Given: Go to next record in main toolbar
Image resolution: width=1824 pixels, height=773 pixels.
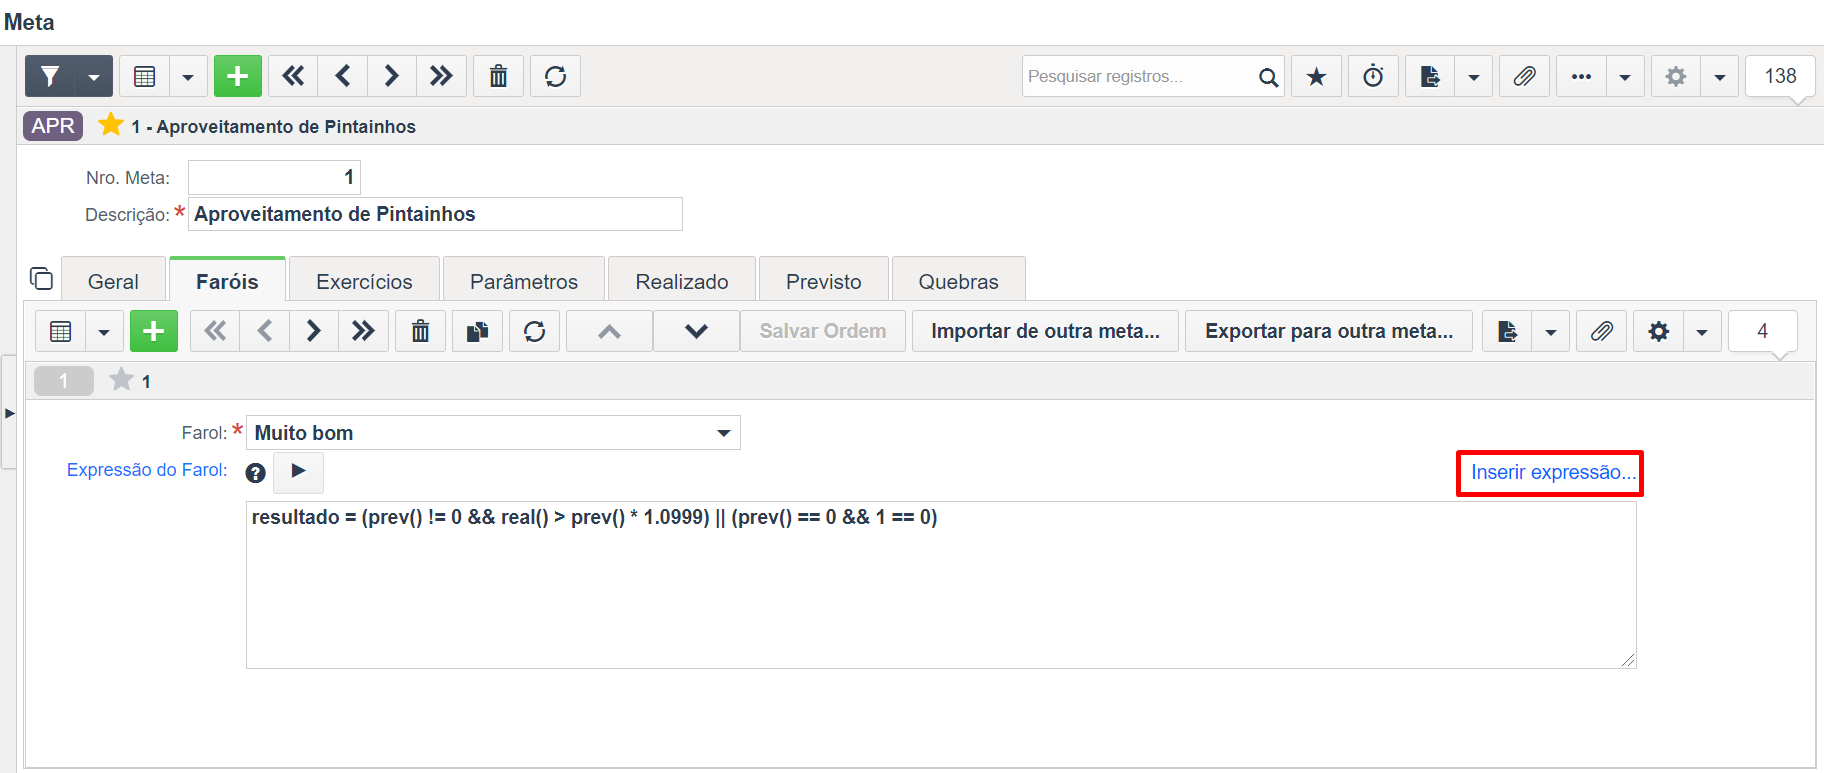Looking at the screenshot, I should click(x=392, y=76).
